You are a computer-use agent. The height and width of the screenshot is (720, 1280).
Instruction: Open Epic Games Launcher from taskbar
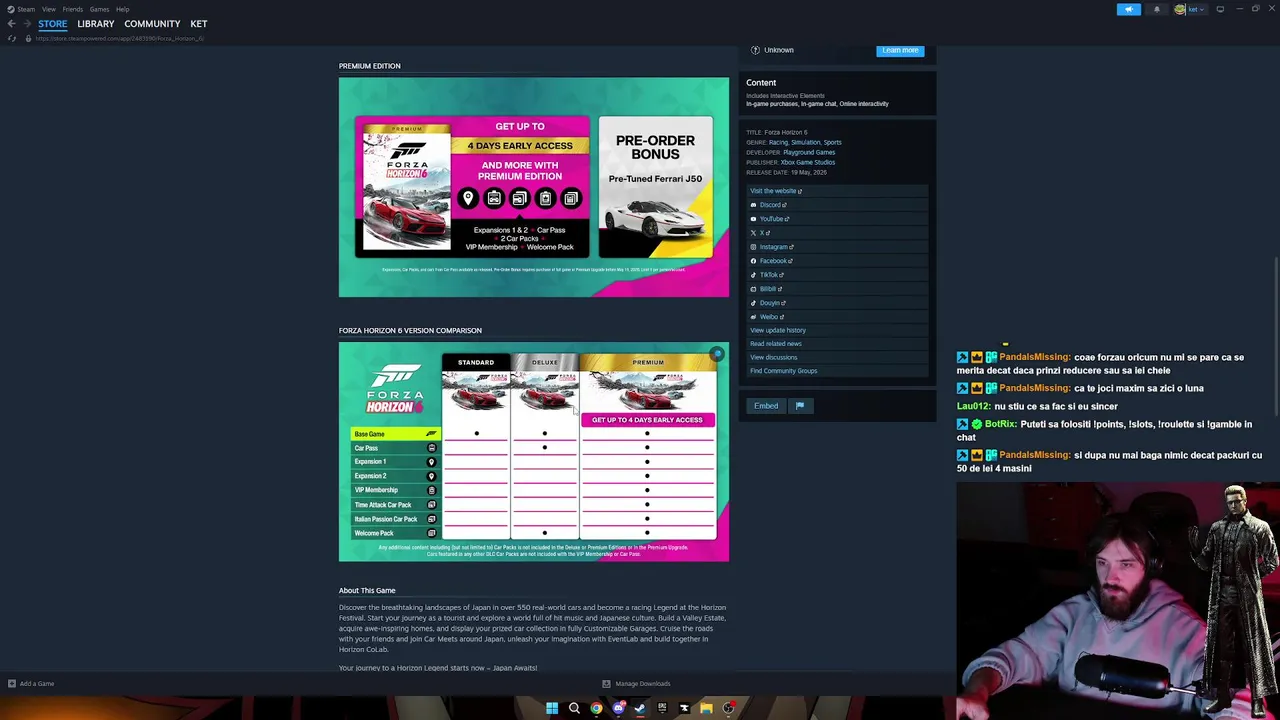(x=662, y=708)
